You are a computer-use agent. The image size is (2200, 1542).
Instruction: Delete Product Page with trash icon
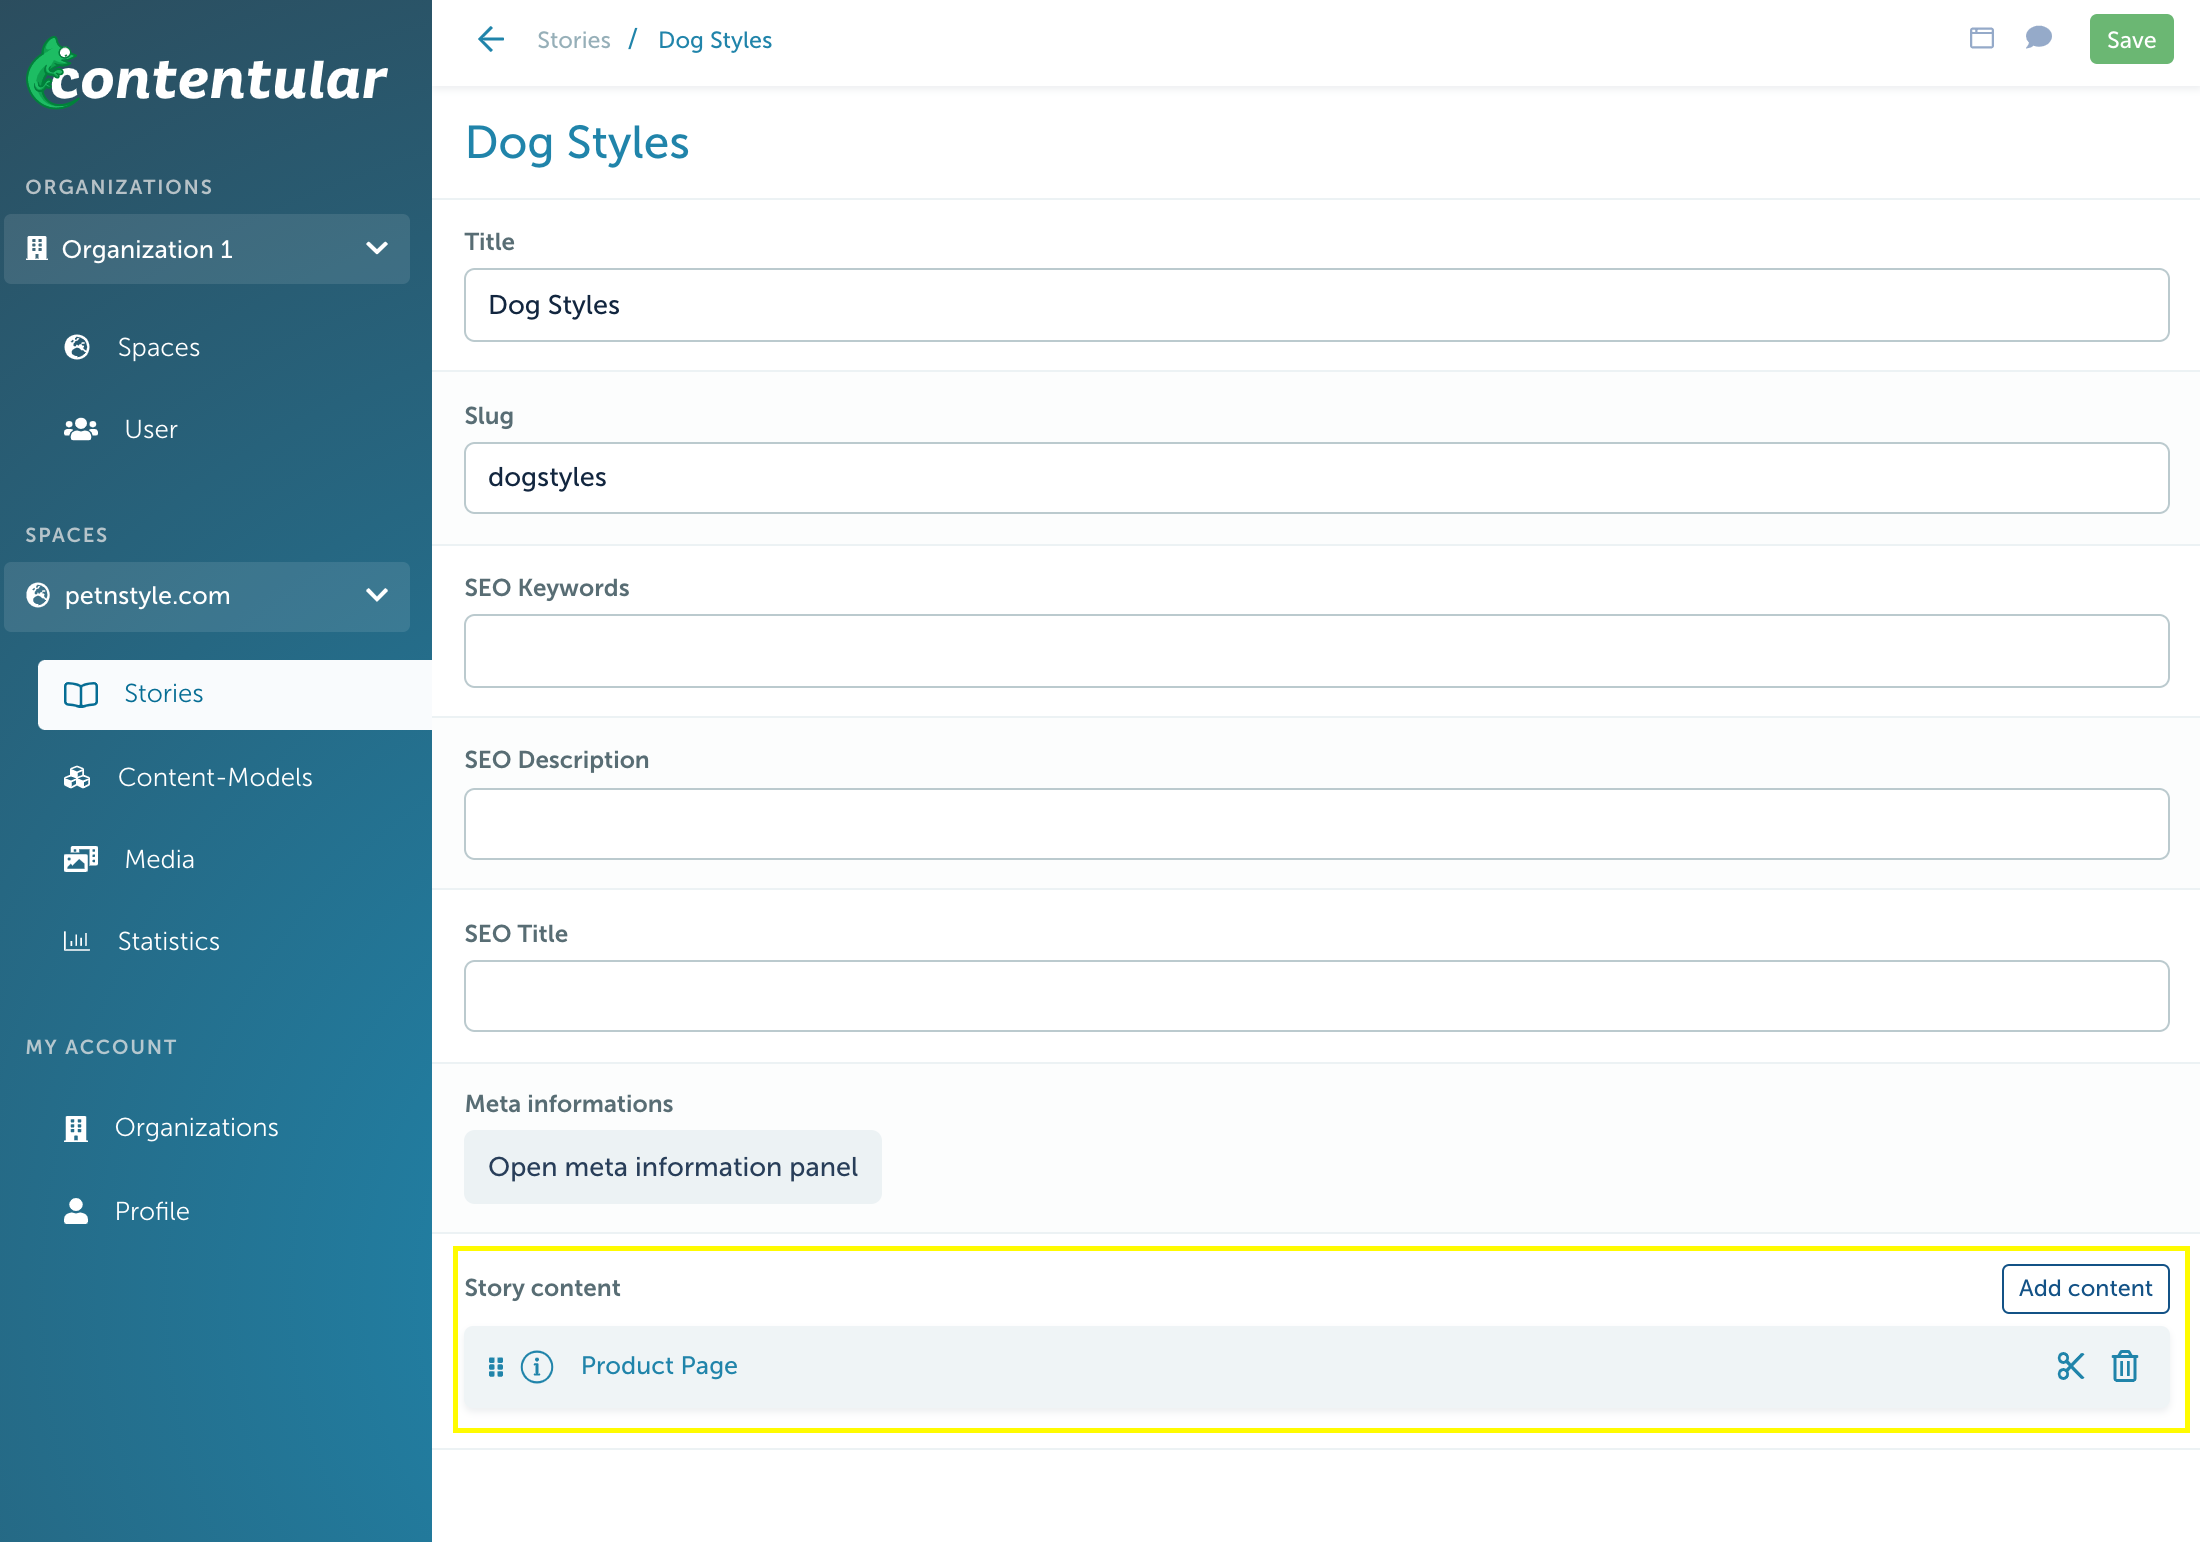(x=2124, y=1366)
